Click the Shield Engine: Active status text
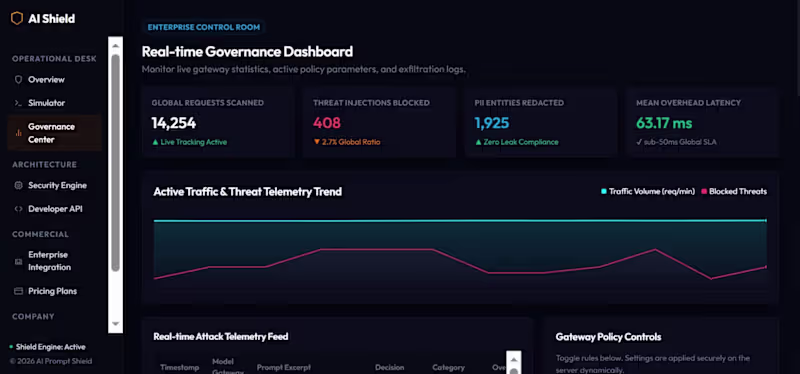Viewport: 800px width, 374px height. pyautogui.click(x=51, y=347)
